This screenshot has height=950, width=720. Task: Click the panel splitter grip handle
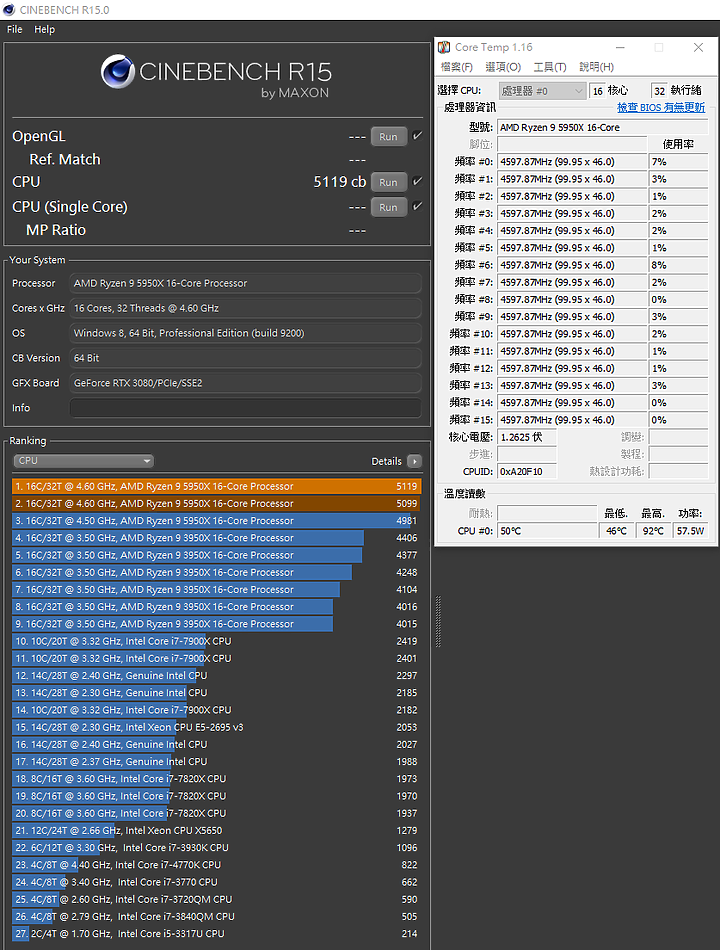coord(438,622)
